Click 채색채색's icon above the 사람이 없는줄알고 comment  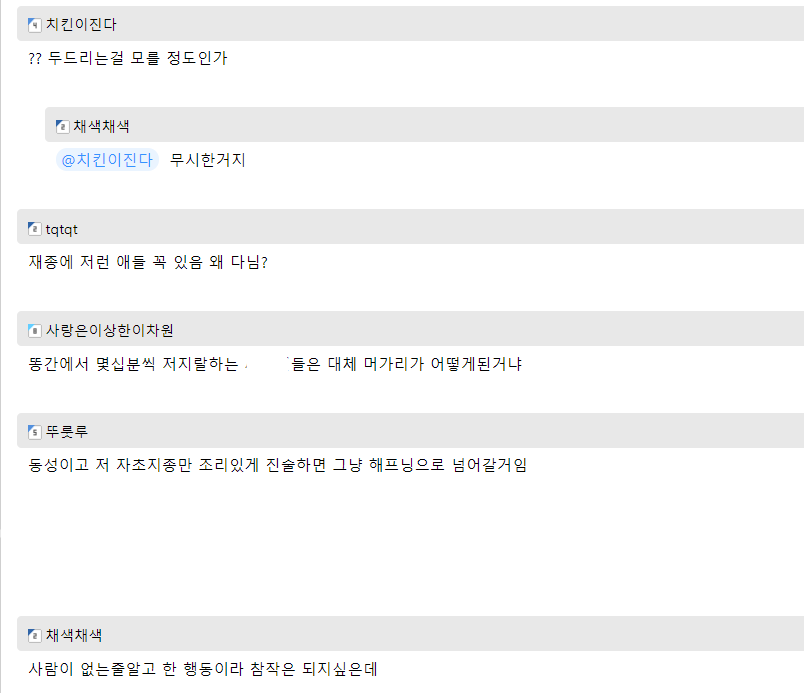[x=34, y=635]
